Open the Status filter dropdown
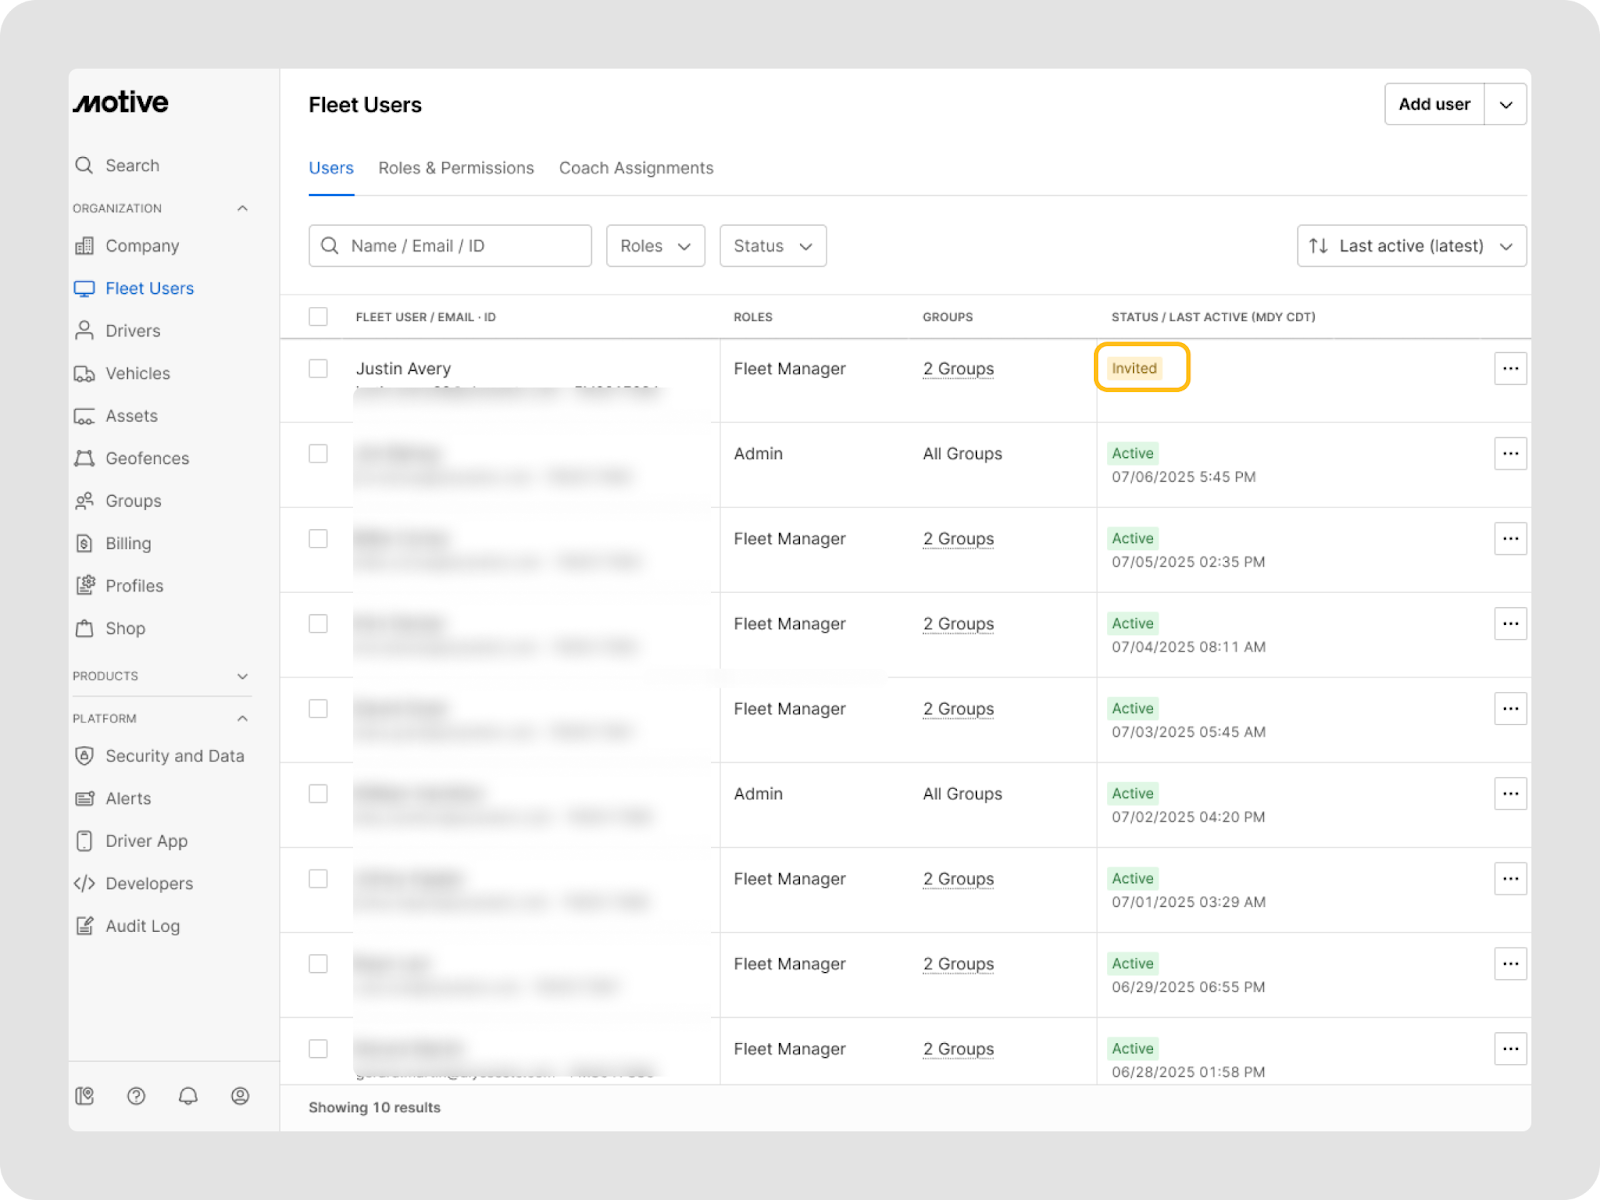The height and width of the screenshot is (1200, 1600). pyautogui.click(x=772, y=246)
